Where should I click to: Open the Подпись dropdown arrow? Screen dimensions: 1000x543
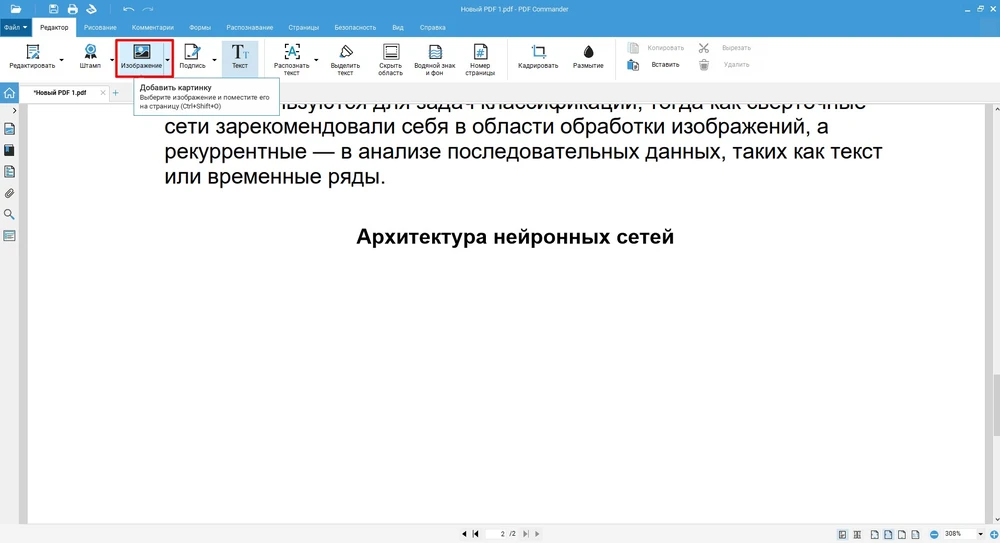pyautogui.click(x=214, y=60)
